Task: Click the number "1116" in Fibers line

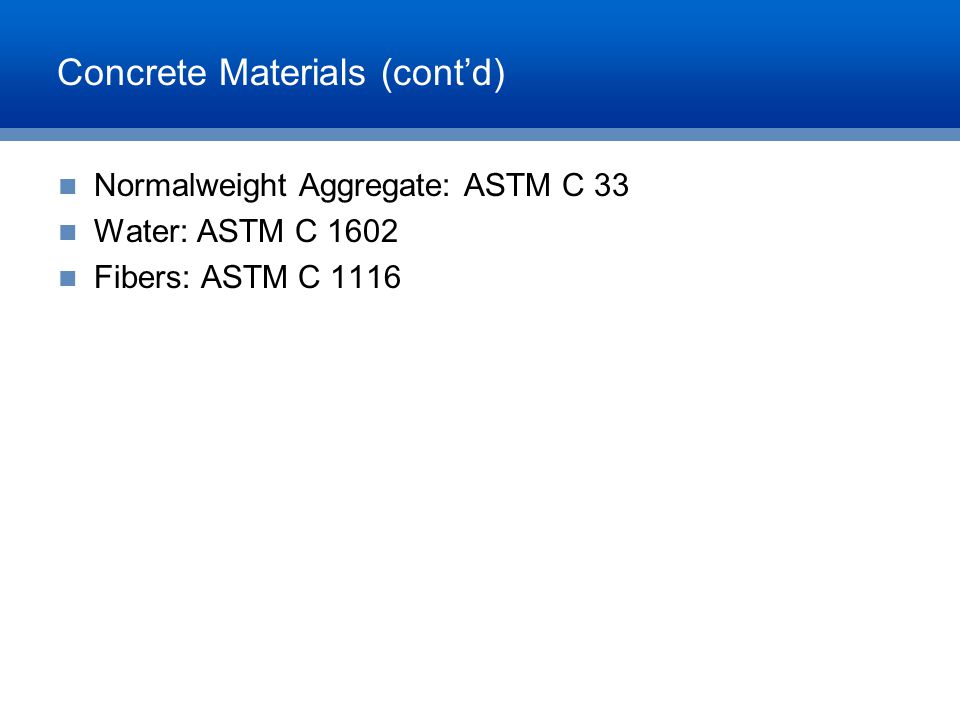Action: (x=366, y=277)
